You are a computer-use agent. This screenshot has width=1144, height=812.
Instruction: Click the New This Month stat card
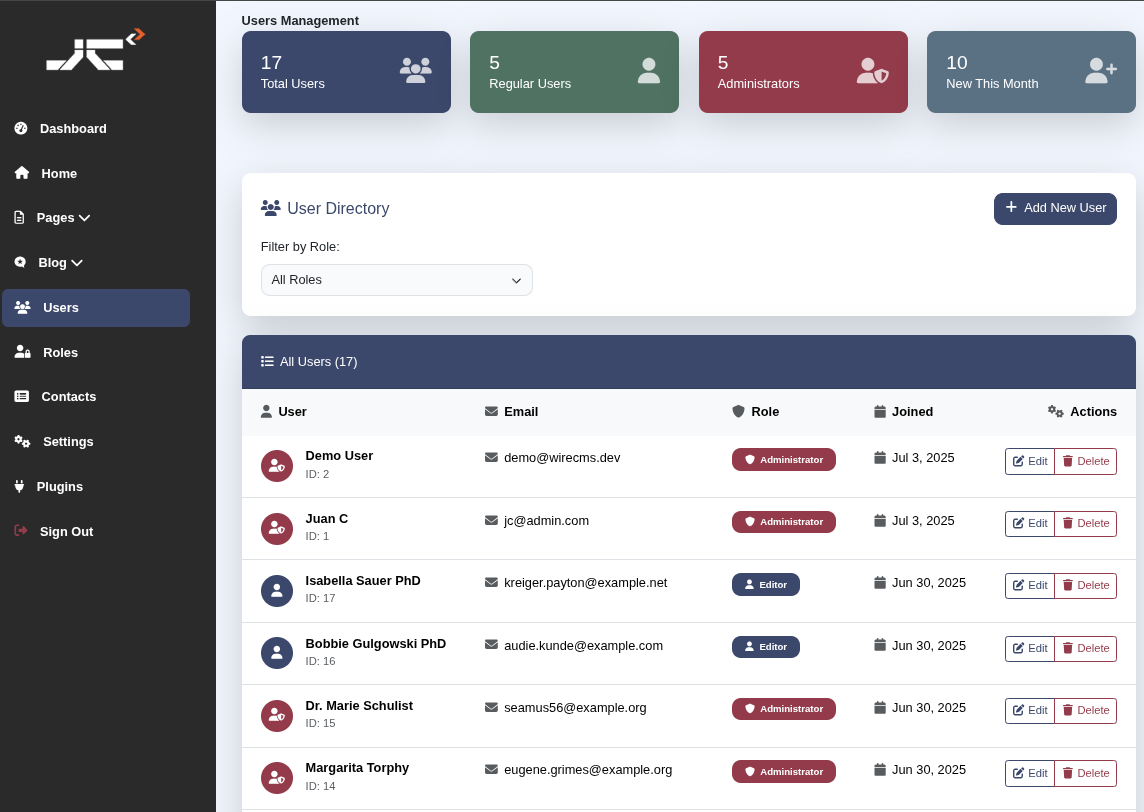(x=1031, y=71)
